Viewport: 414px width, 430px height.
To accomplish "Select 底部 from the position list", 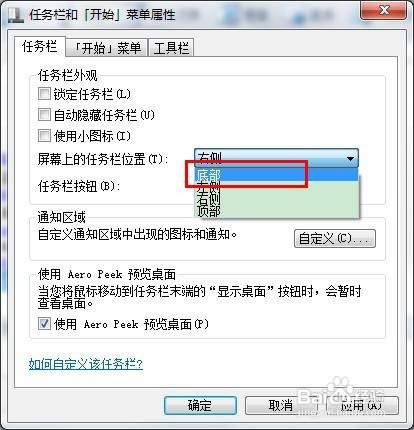I will click(x=276, y=175).
